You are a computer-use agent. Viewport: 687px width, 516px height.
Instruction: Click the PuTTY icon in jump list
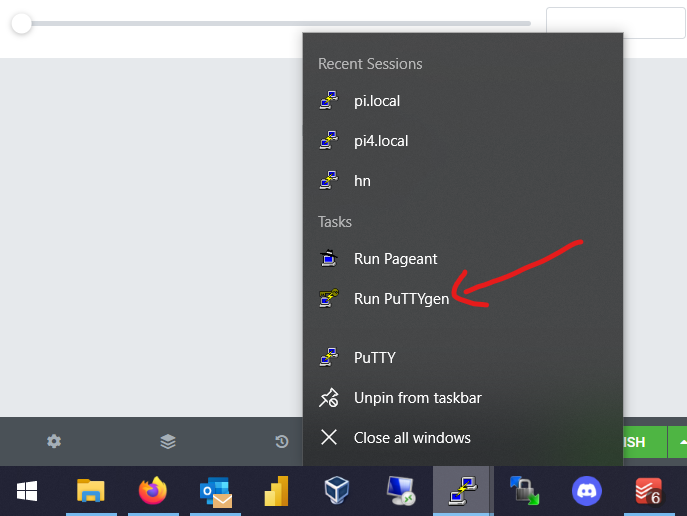(x=329, y=357)
